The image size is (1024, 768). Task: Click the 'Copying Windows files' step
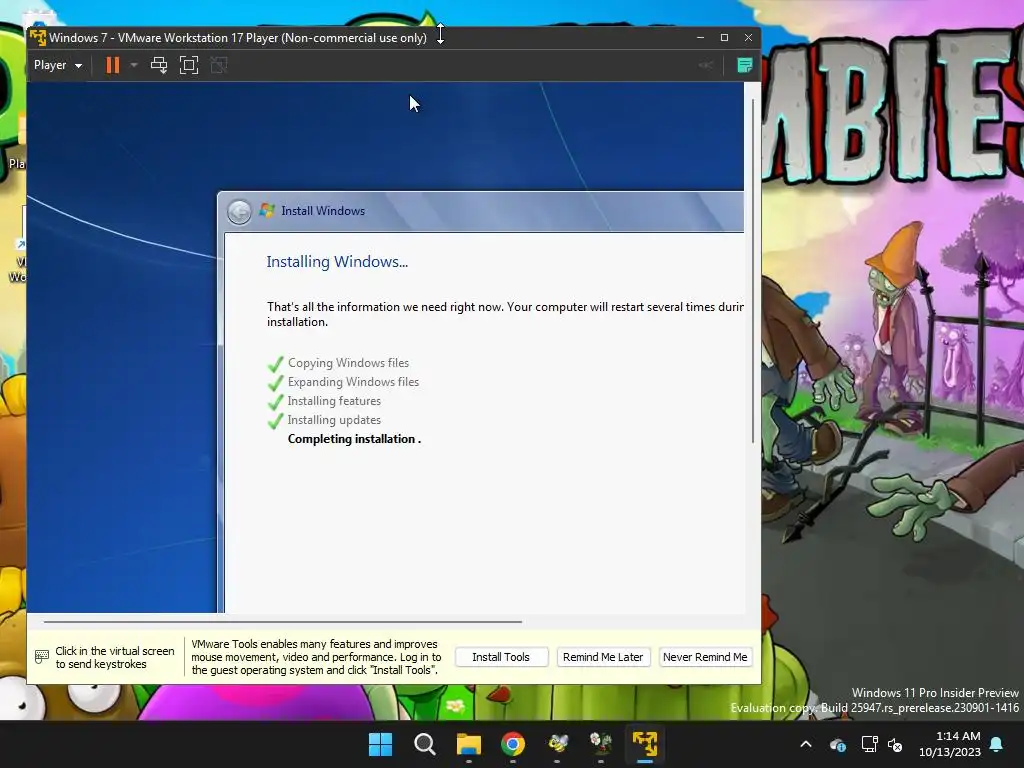(x=348, y=362)
